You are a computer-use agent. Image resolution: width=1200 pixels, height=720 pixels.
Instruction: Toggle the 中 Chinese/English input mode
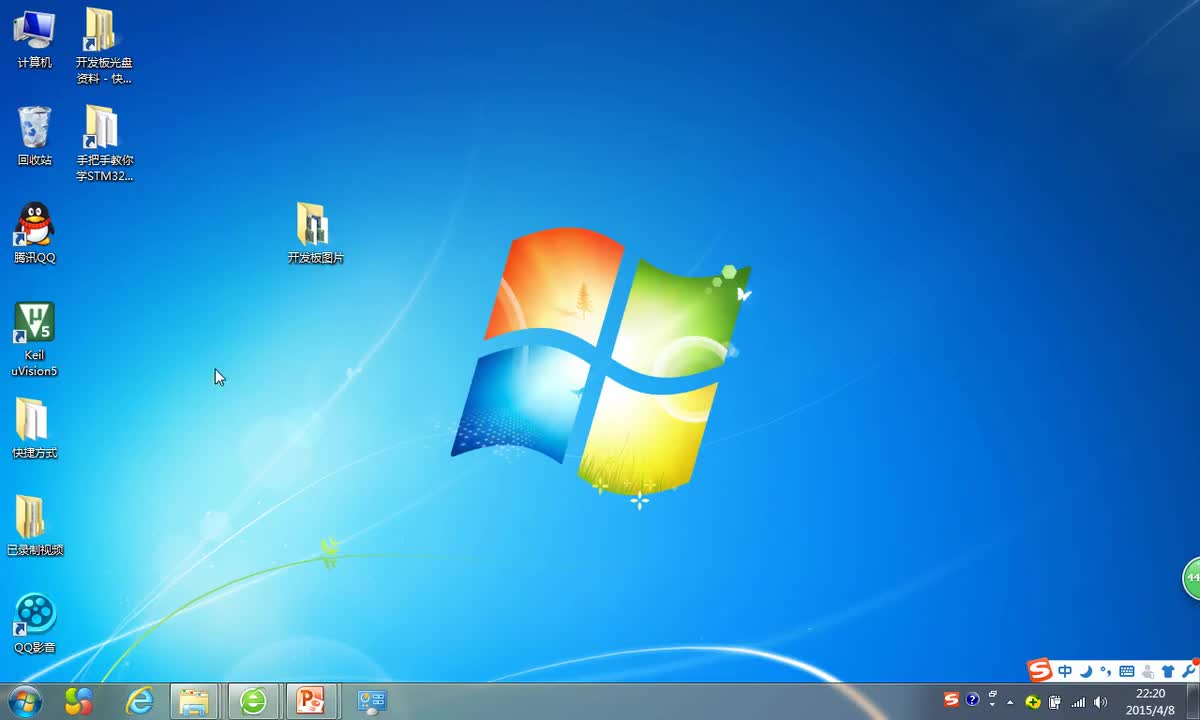pos(1065,671)
